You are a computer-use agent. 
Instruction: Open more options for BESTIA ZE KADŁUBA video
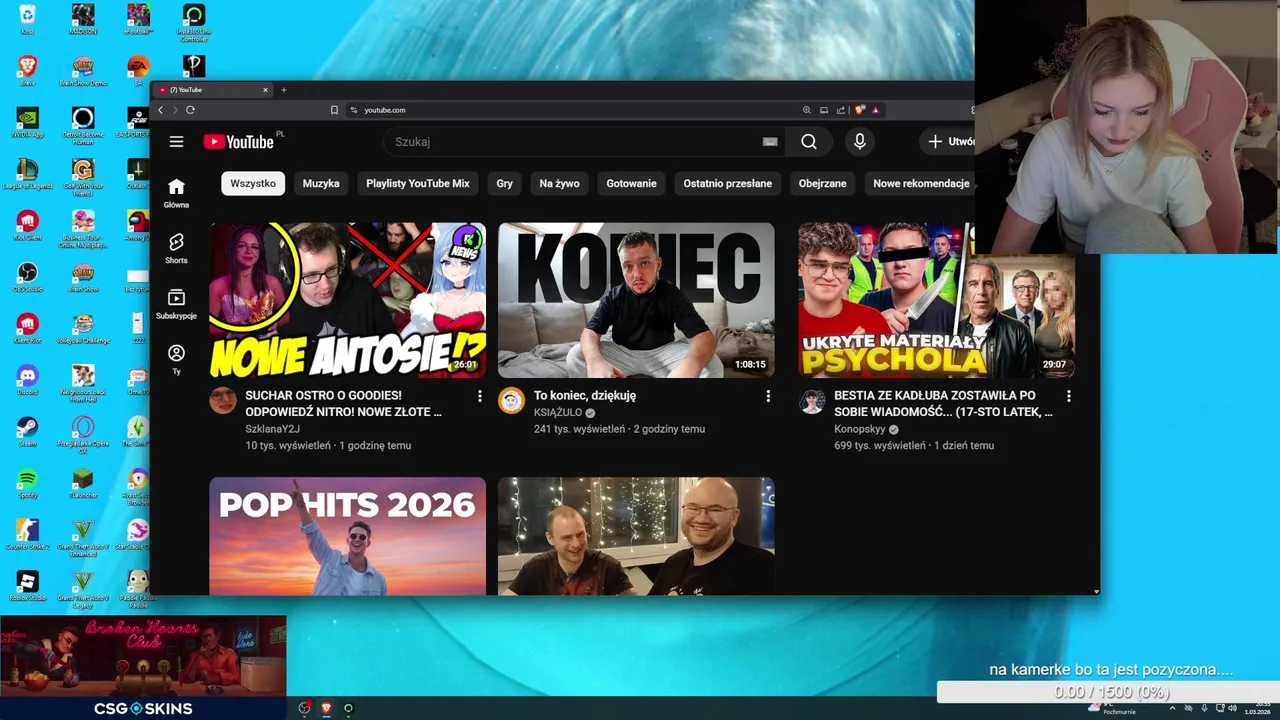1068,396
